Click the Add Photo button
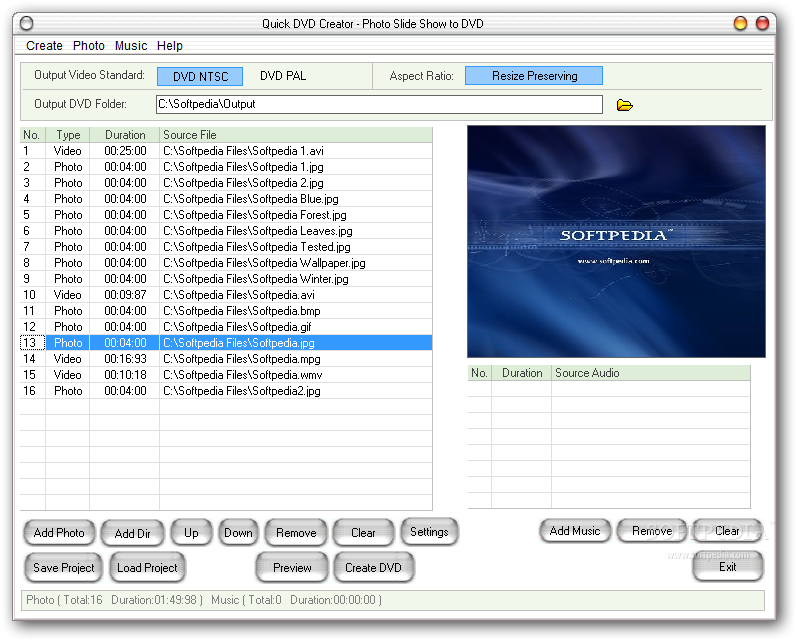This screenshot has width=797, height=641. pyautogui.click(x=59, y=532)
